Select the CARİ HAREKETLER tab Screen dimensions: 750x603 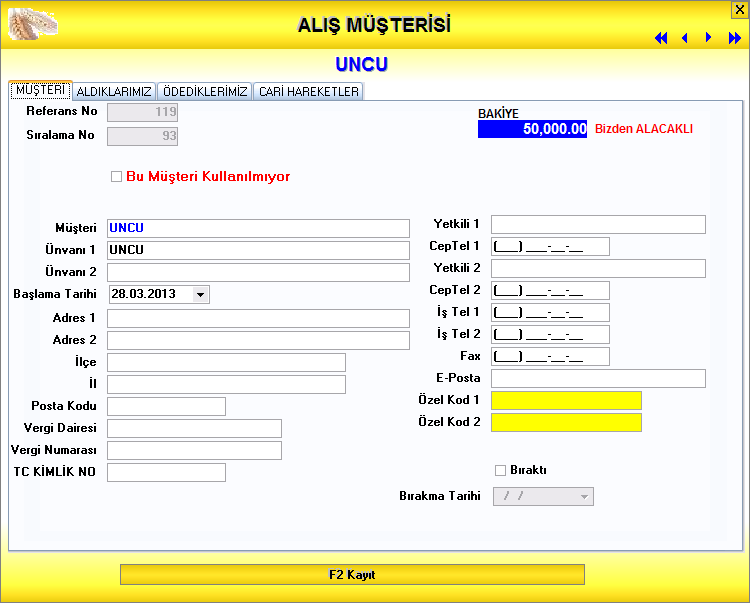tap(308, 91)
